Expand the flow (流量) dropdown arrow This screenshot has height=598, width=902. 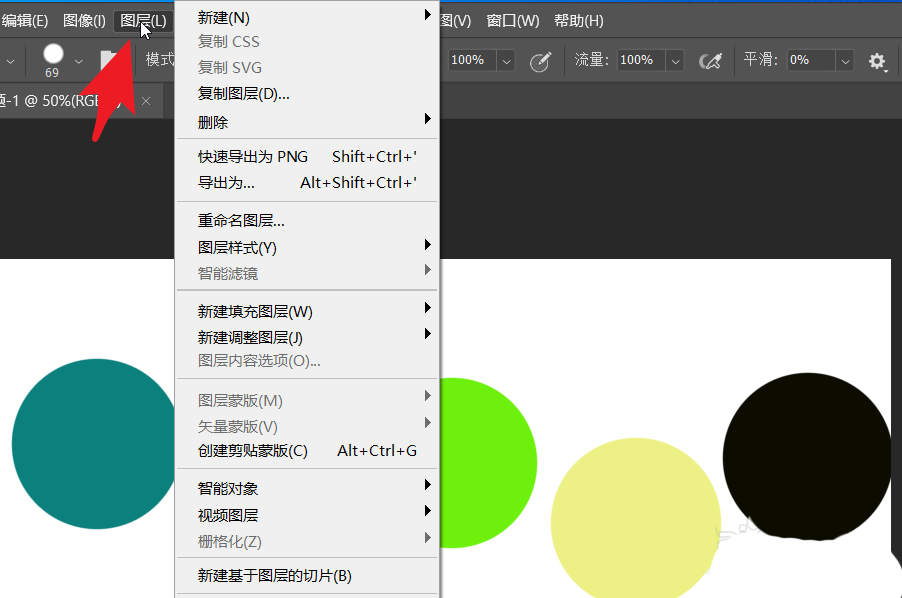pyautogui.click(x=675, y=61)
